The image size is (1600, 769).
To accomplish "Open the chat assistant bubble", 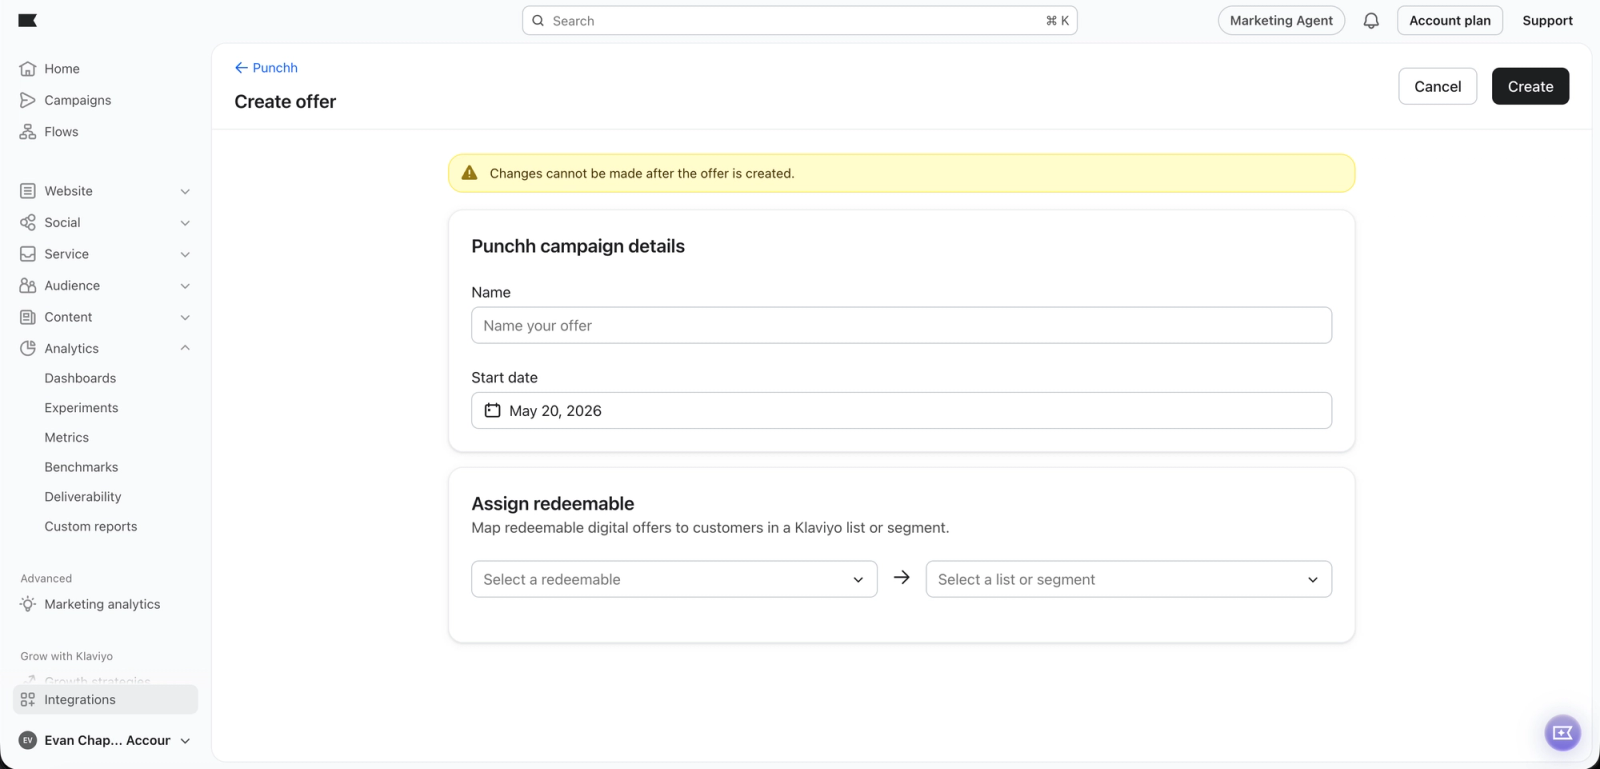I will pyautogui.click(x=1562, y=733).
